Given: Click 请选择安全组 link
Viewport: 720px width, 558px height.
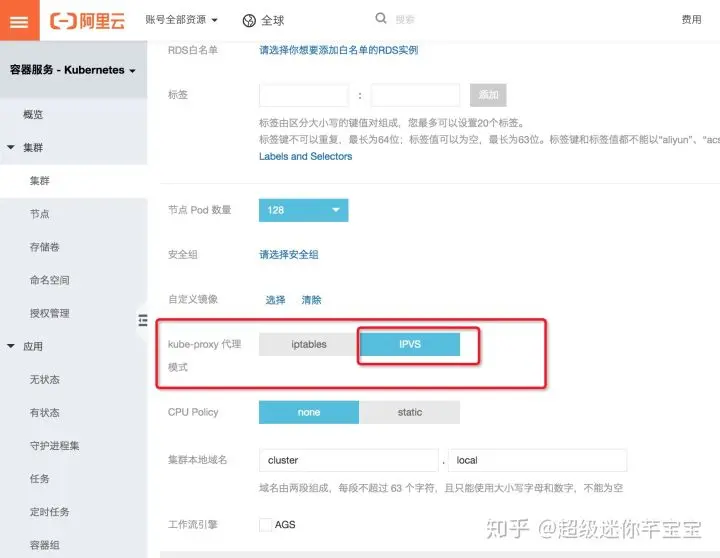Looking at the screenshot, I should point(289,254).
